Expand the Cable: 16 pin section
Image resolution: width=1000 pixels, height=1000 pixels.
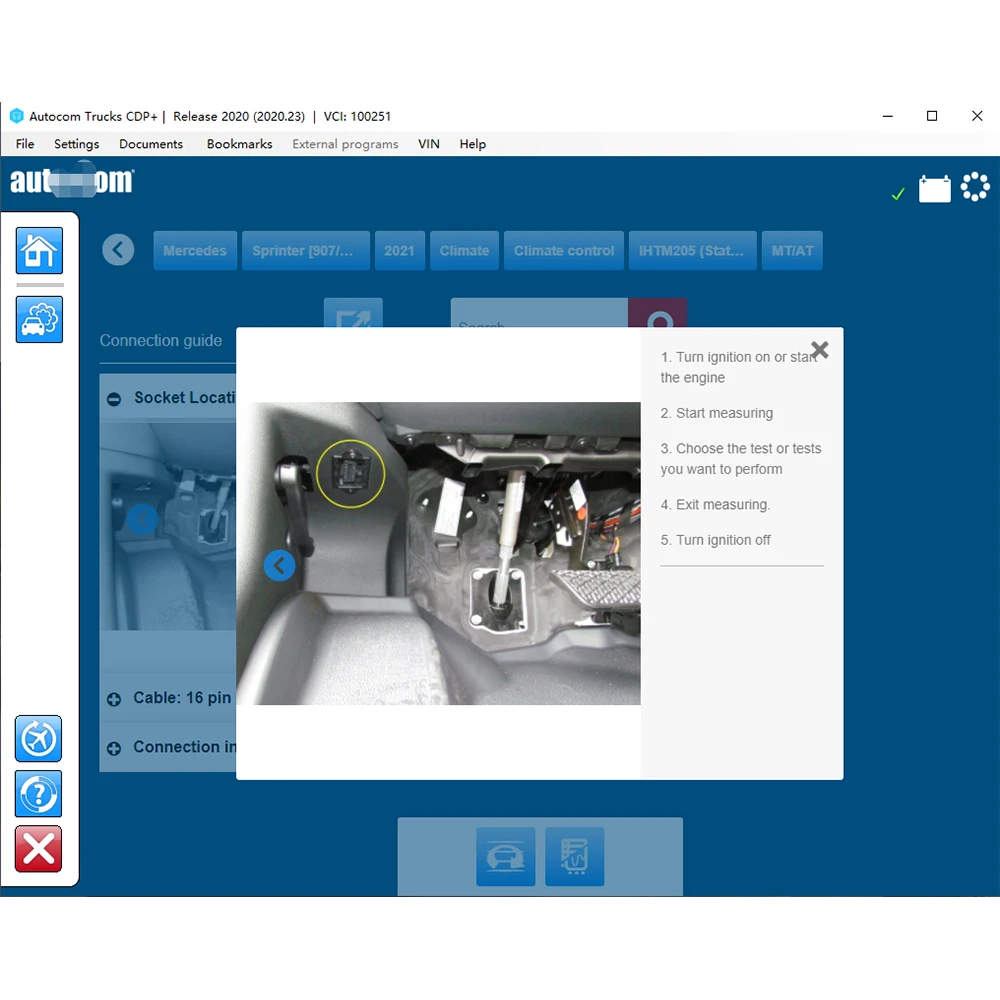pos(114,699)
